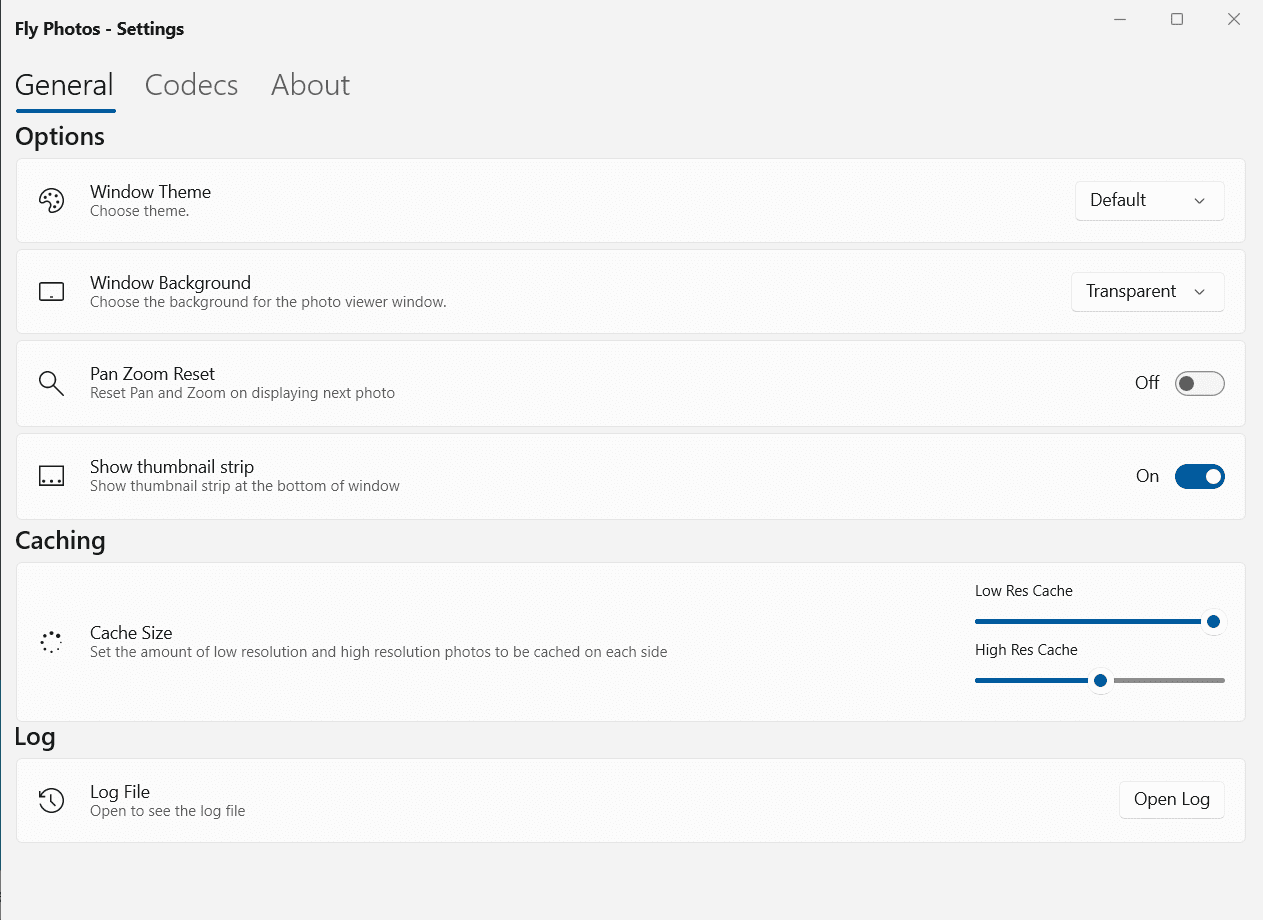
Task: Close the Settings window
Action: point(1234,19)
